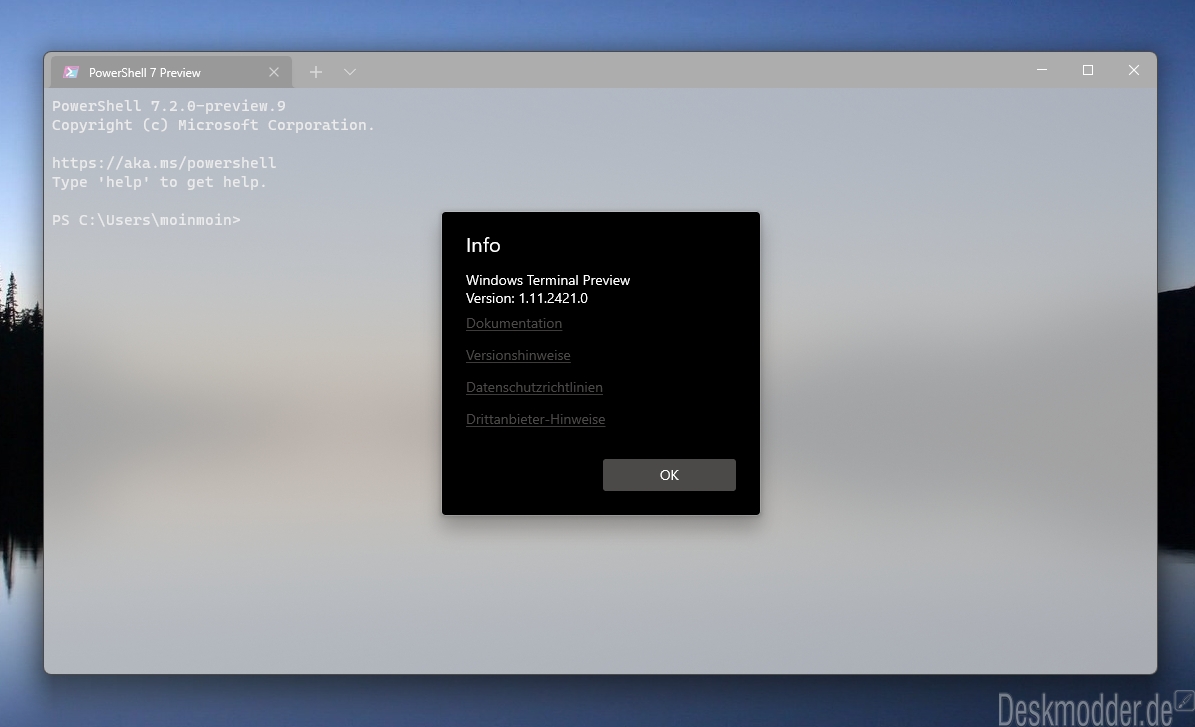Close the Windows Terminal window
The height and width of the screenshot is (727, 1195).
(1134, 70)
